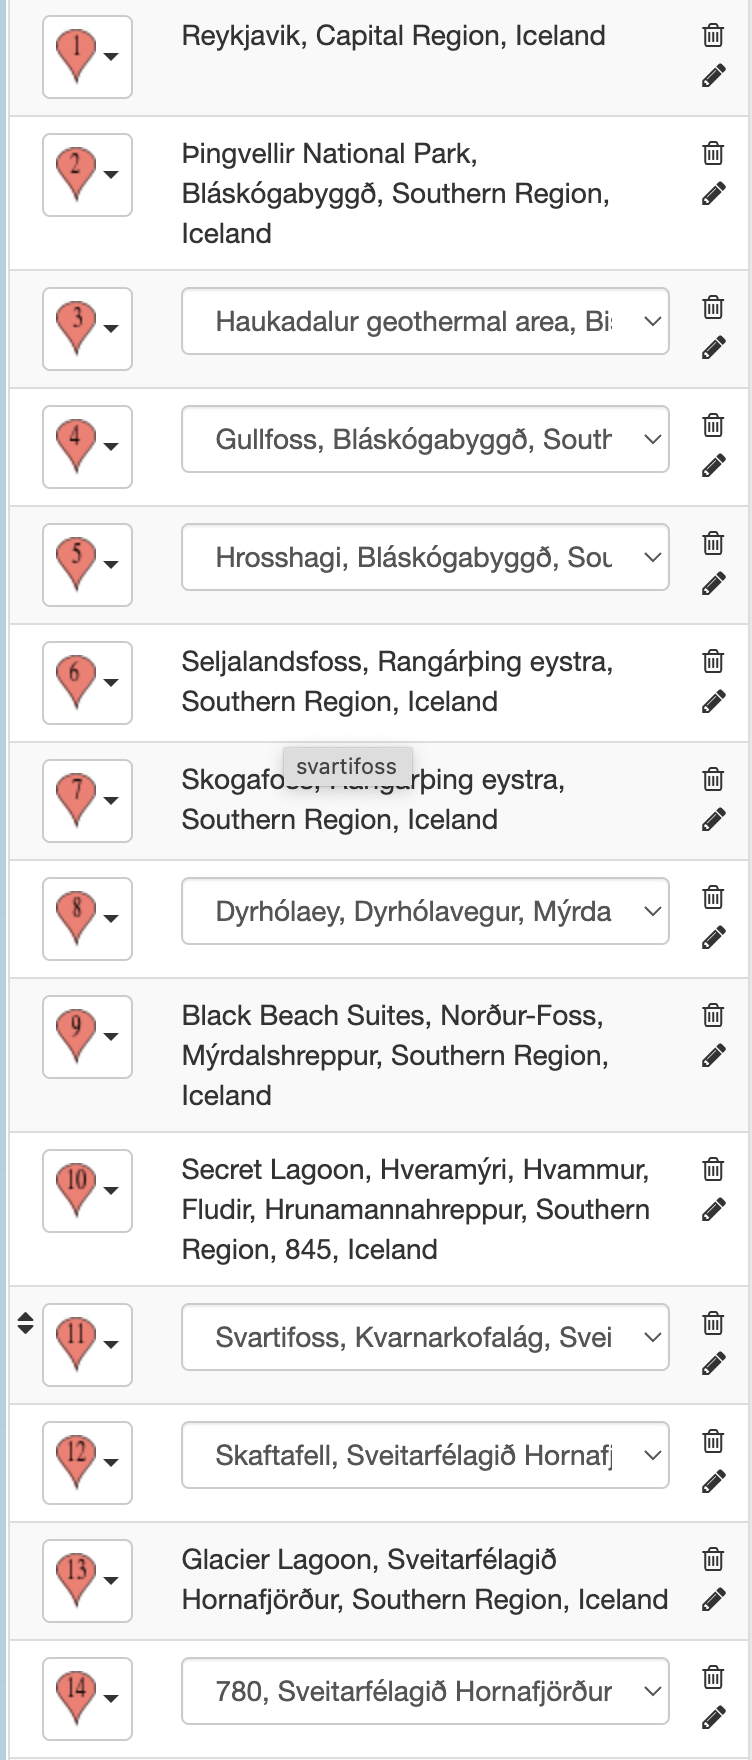This screenshot has width=752, height=1760.
Task: Click the Hrosshagi location dropdown
Action: (425, 557)
